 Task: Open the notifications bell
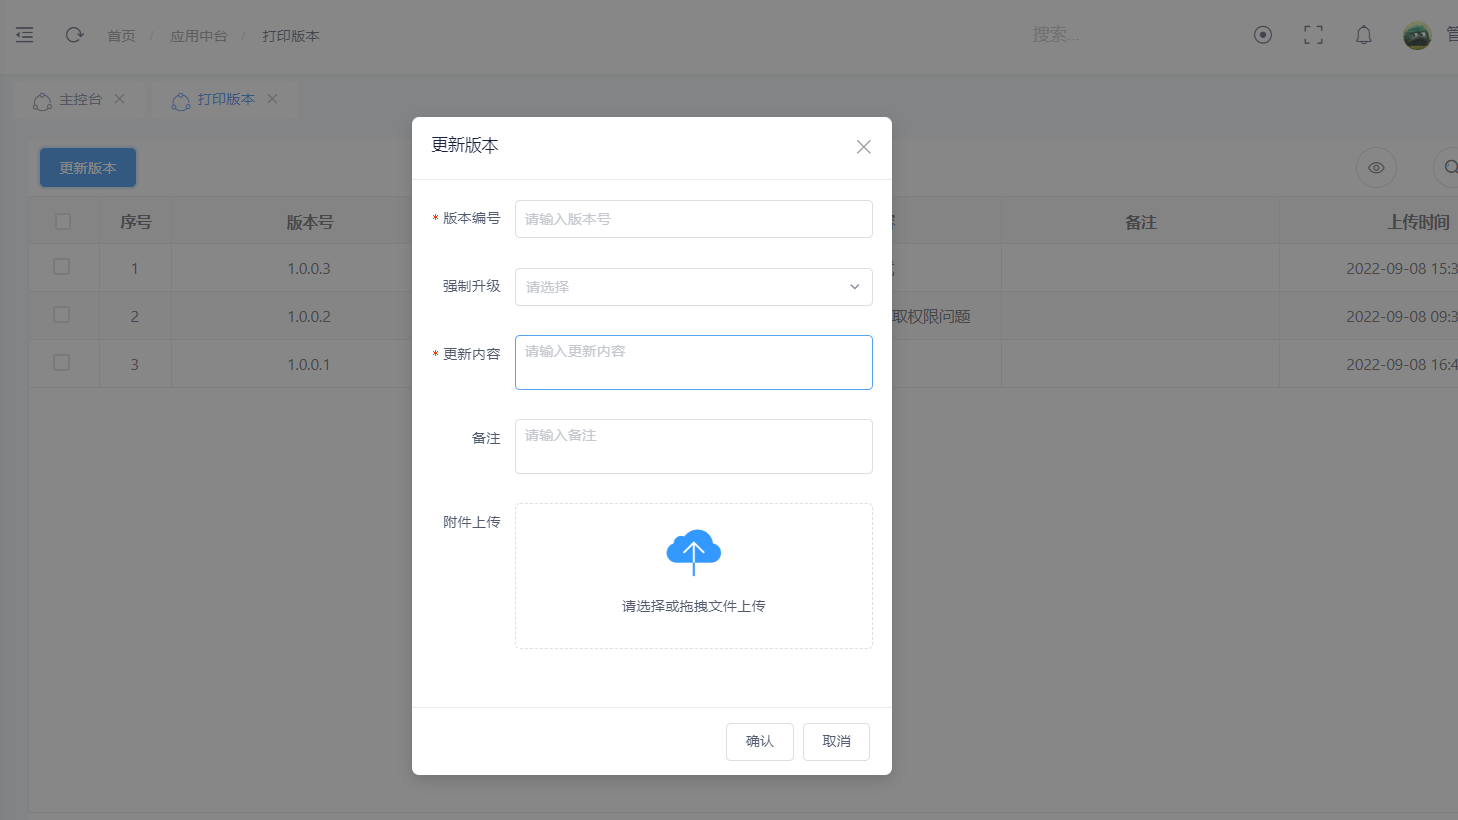(x=1364, y=35)
